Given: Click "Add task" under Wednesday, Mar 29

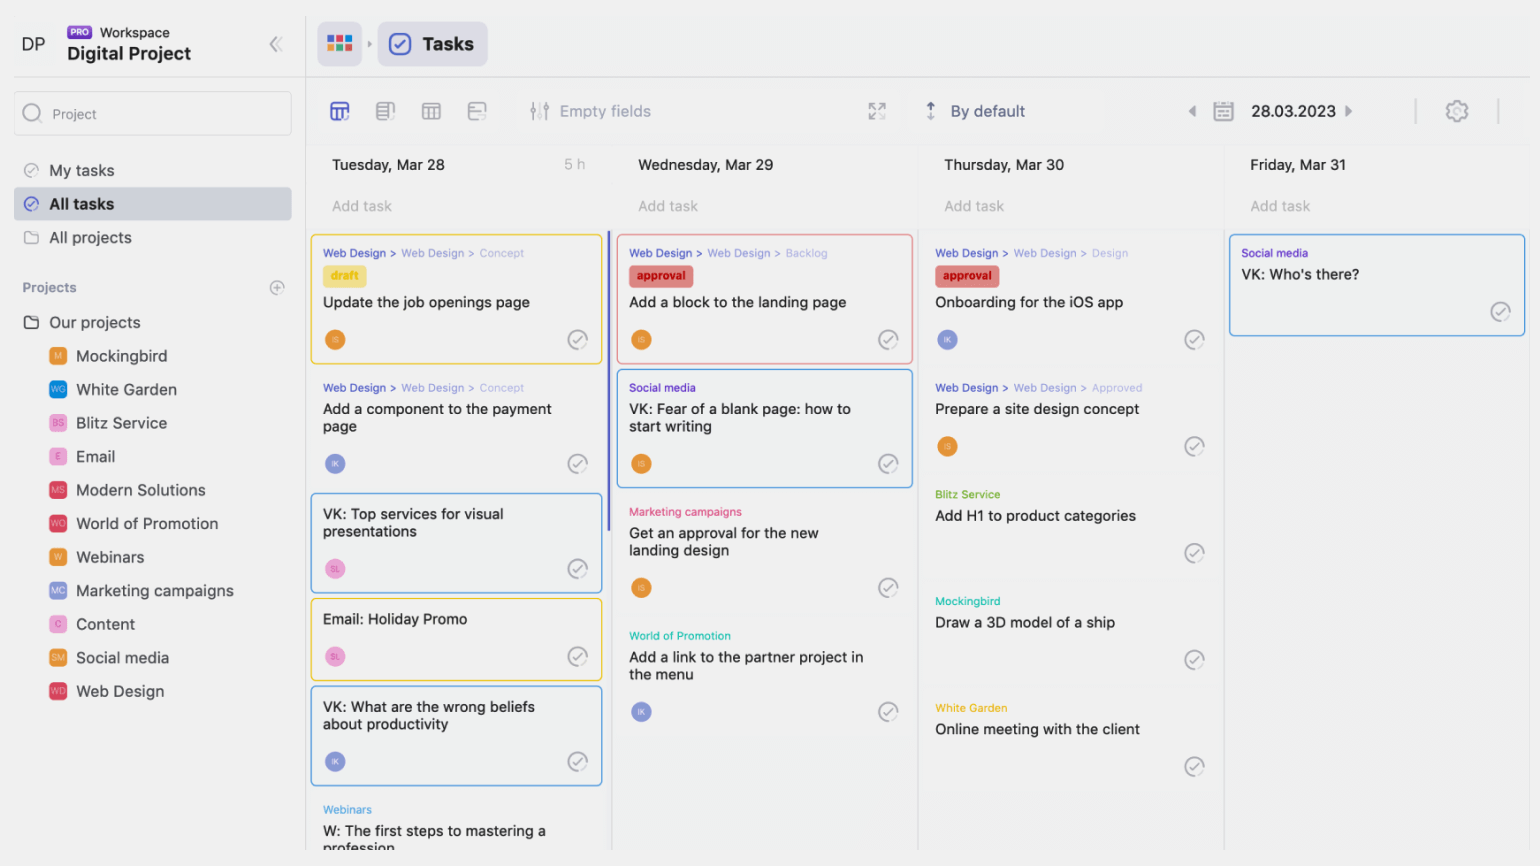Looking at the screenshot, I should [x=668, y=206].
